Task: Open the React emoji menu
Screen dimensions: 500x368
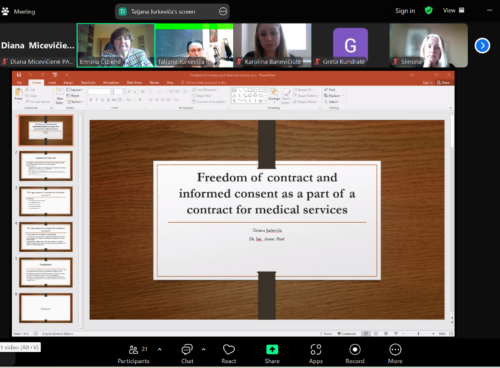Action: pos(229,354)
